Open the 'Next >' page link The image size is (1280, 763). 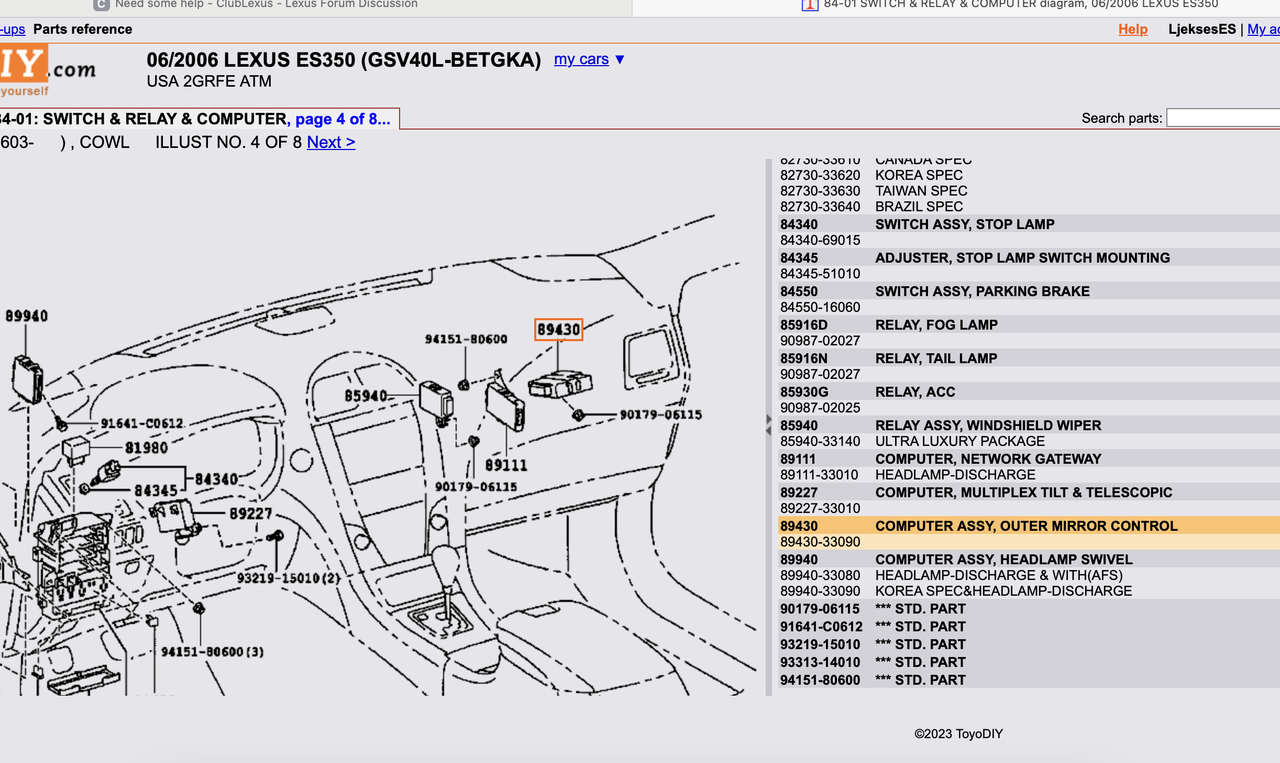click(330, 142)
